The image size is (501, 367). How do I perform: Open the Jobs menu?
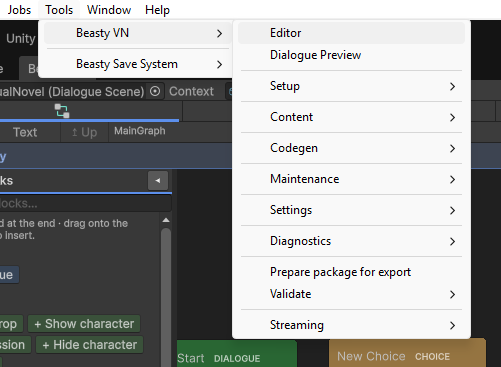(x=19, y=10)
